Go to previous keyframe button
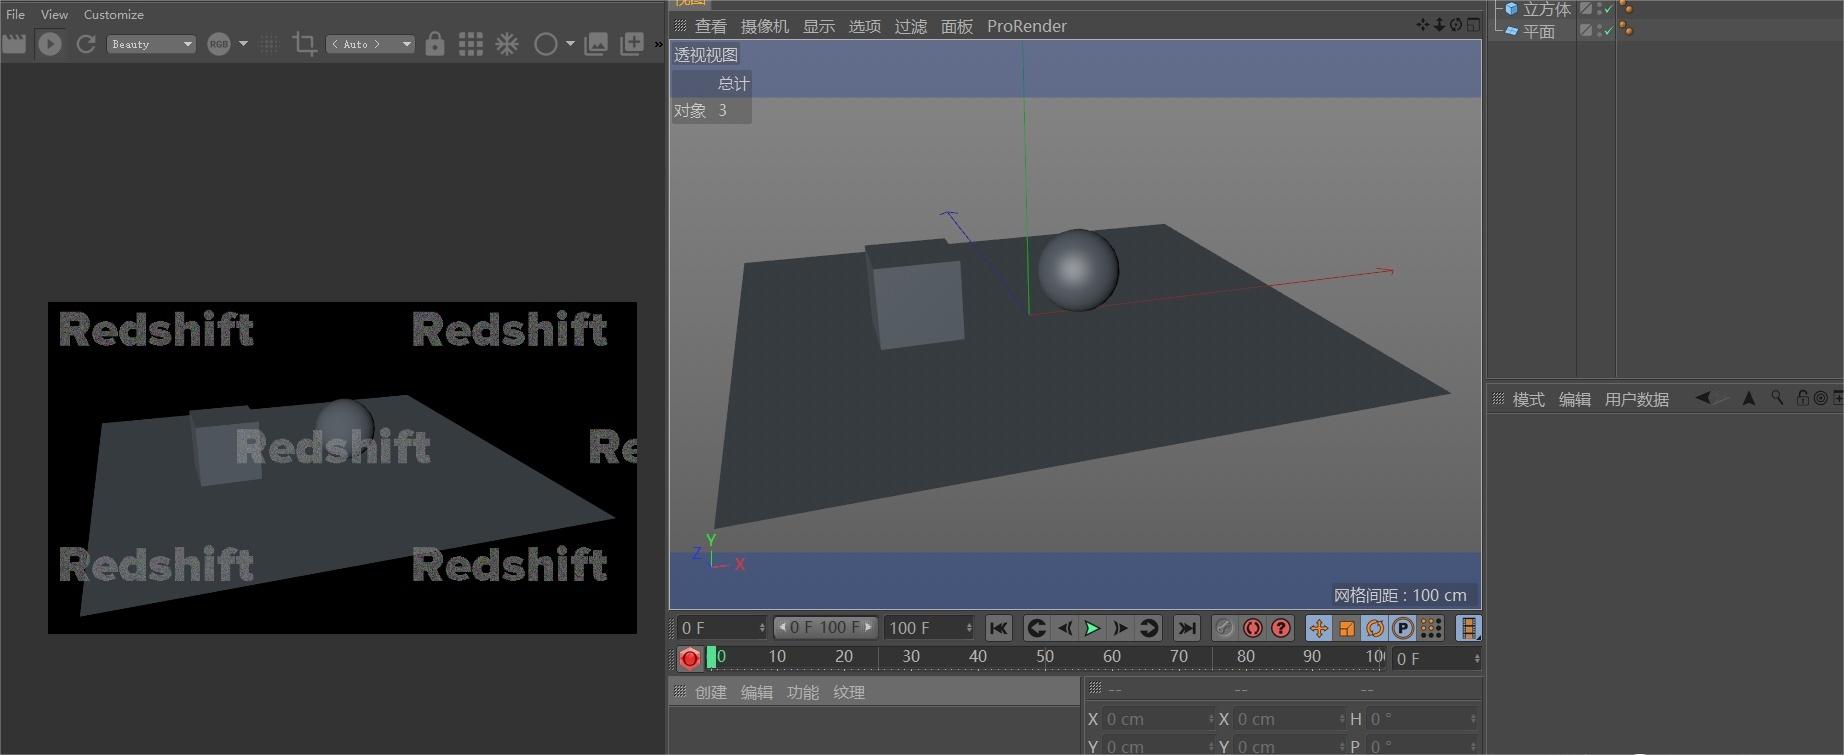Image resolution: width=1844 pixels, height=755 pixels. click(x=1036, y=628)
